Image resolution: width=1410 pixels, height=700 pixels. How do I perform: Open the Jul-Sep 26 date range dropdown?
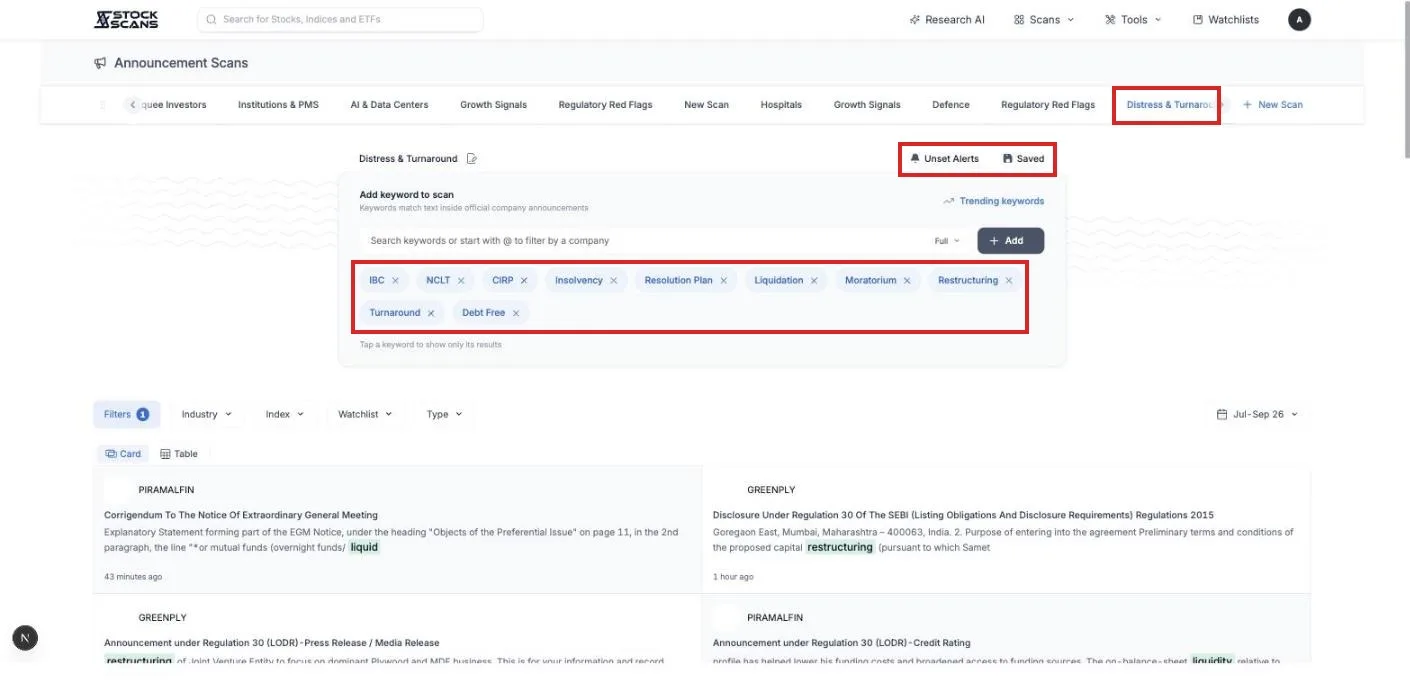[x=1257, y=414]
